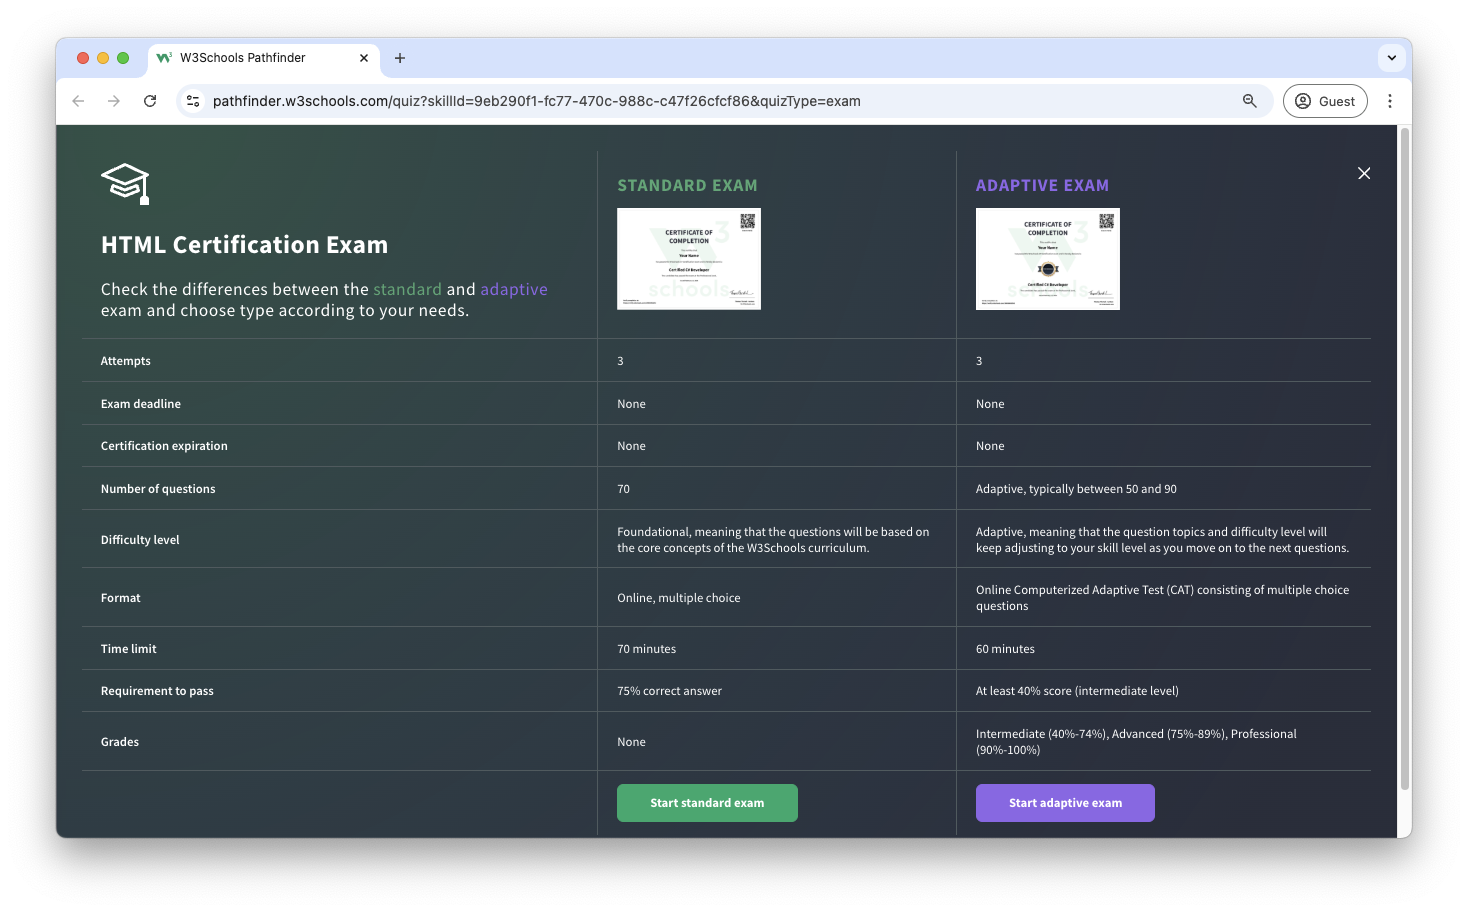1468x912 pixels.
Task: Click the zoom magnifier icon in address bar
Action: [1249, 101]
